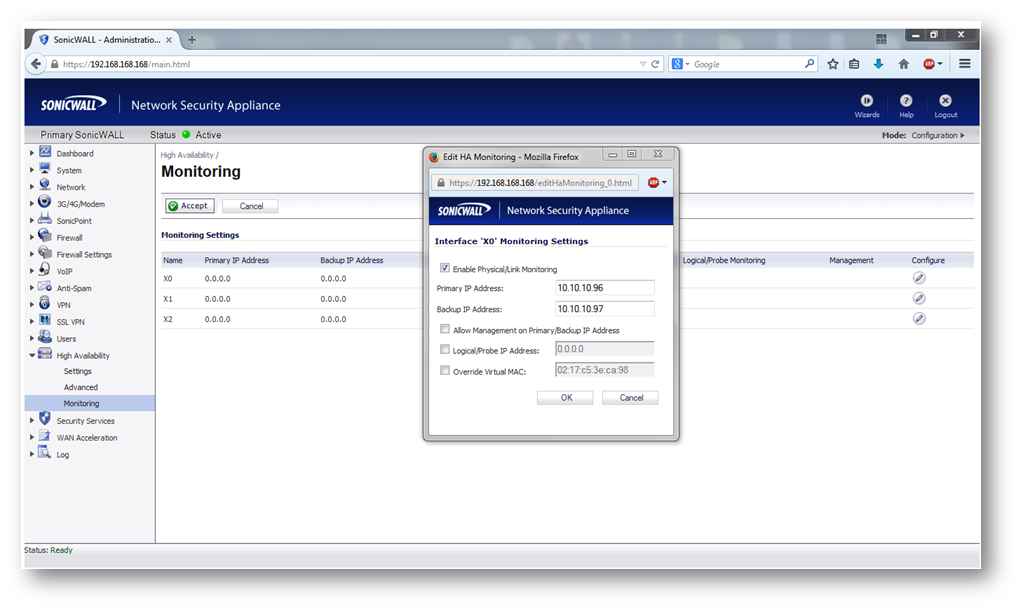Click the bookmark star icon
The height and width of the screenshot is (611, 1023).
tap(832, 64)
